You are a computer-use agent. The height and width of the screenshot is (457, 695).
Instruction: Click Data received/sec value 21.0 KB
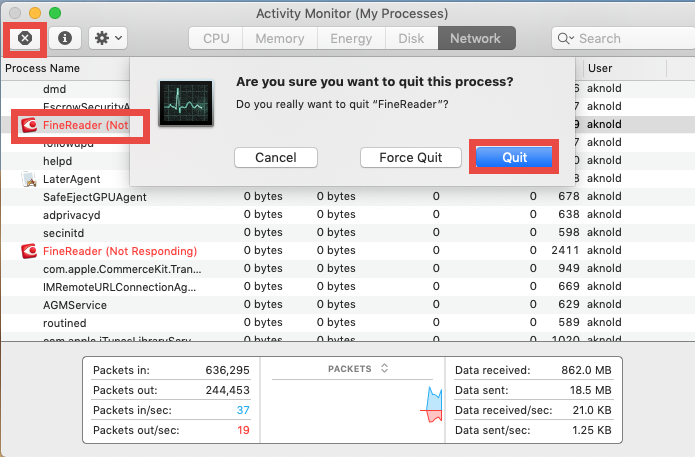click(x=592, y=410)
